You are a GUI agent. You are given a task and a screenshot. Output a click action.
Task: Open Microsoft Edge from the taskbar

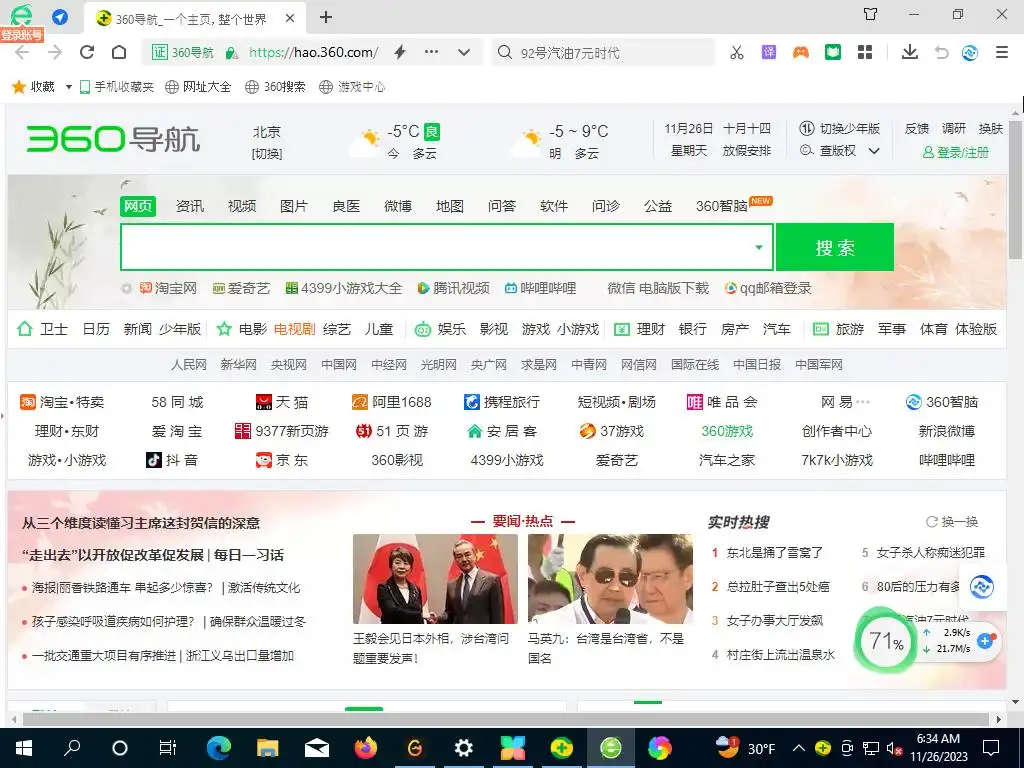219,748
